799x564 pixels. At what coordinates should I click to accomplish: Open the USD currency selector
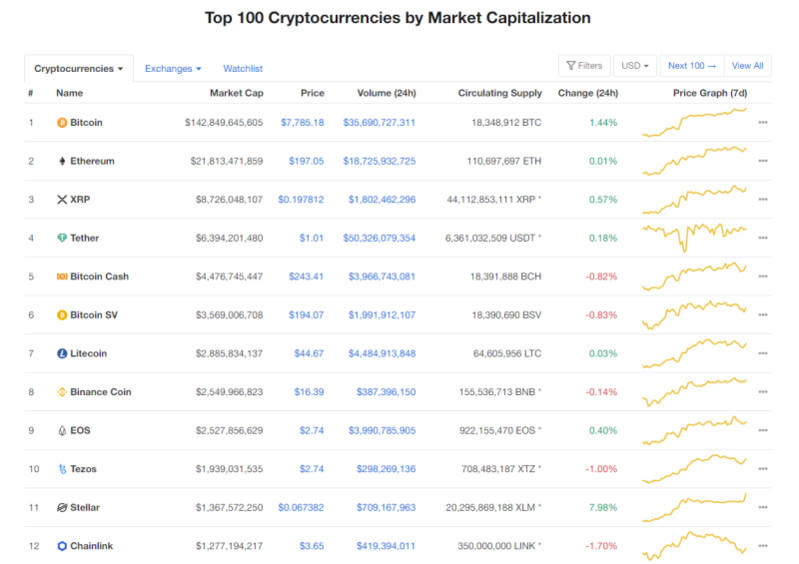tap(635, 66)
